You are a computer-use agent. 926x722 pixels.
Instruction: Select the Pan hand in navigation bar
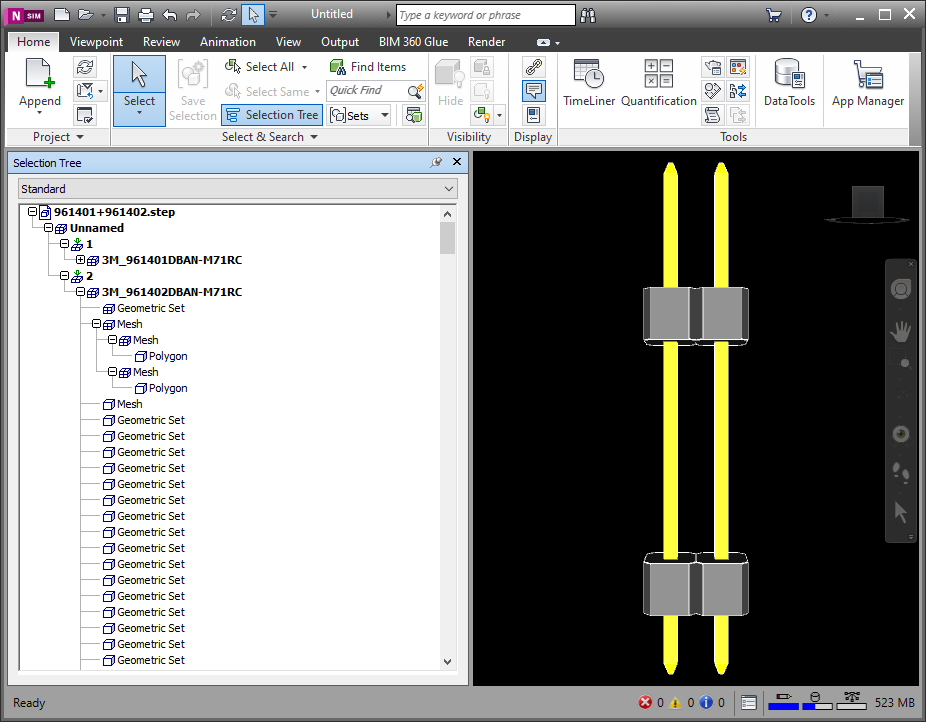[x=901, y=330]
